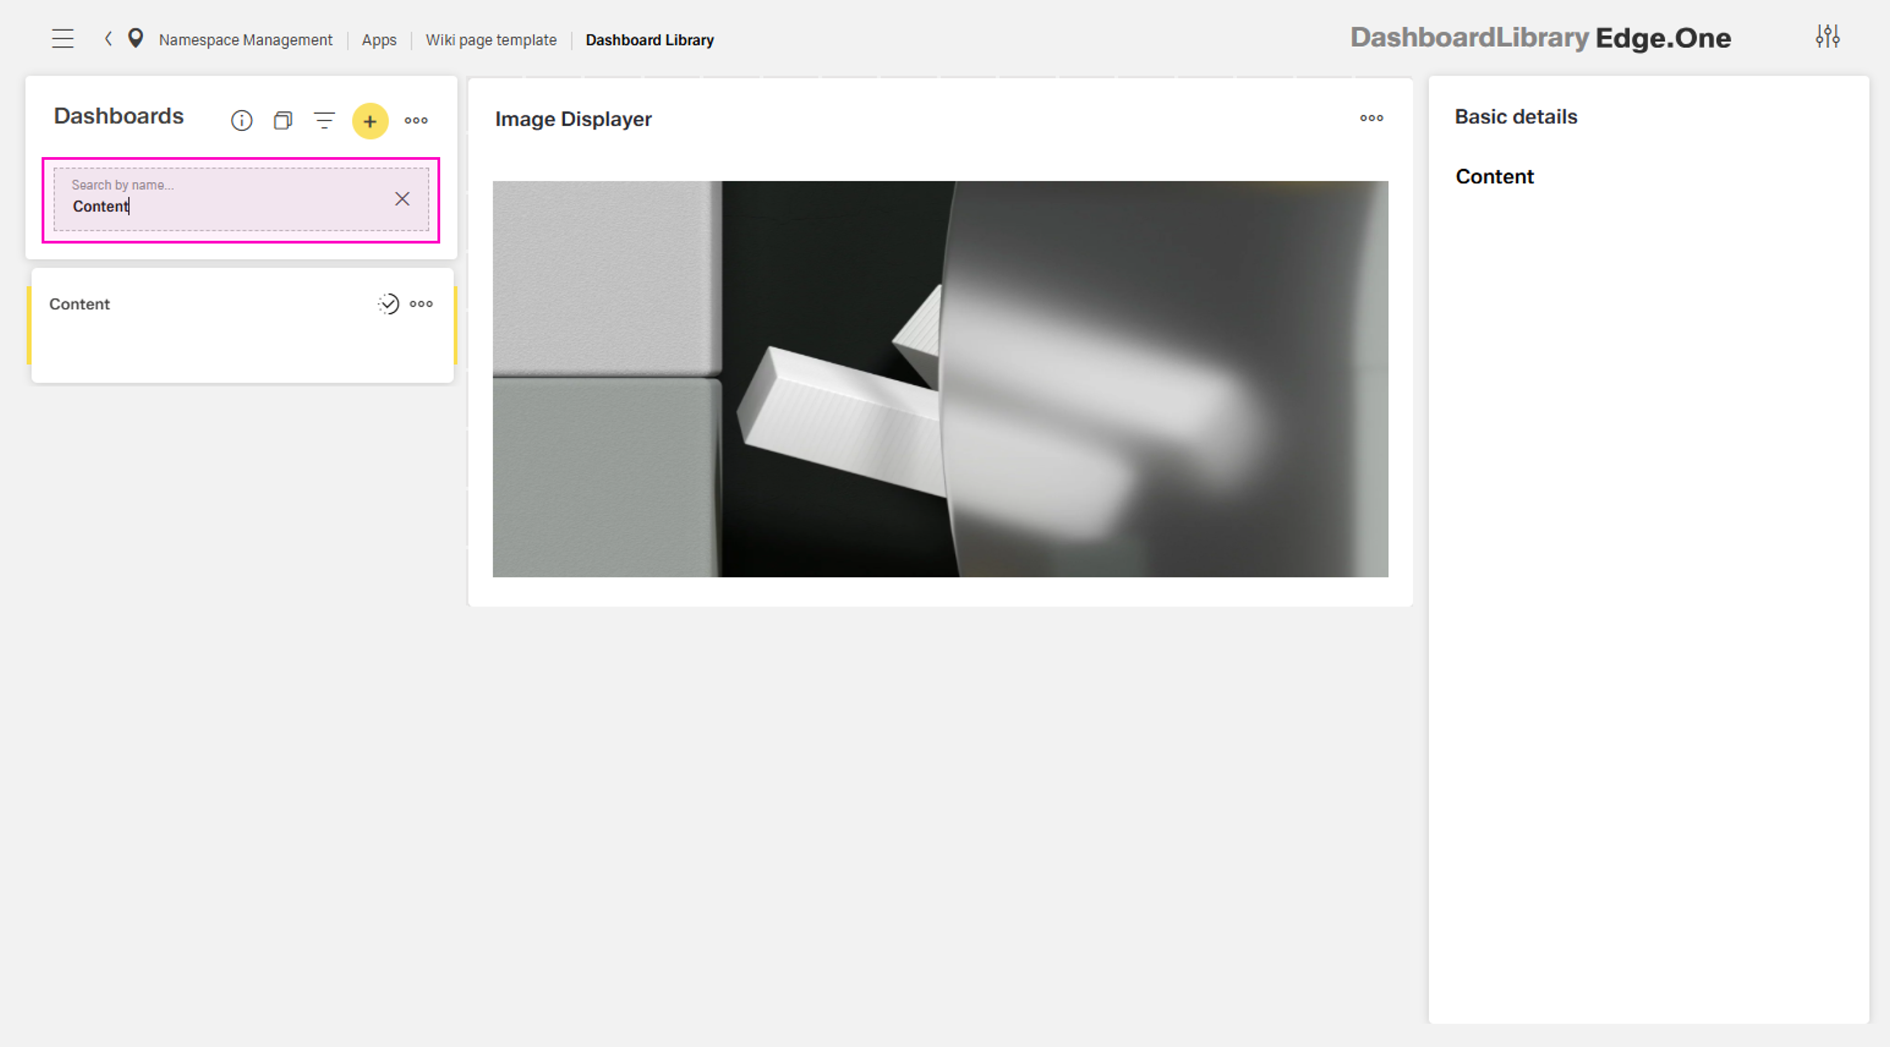
Task: Click the location pin icon
Action: pos(136,39)
